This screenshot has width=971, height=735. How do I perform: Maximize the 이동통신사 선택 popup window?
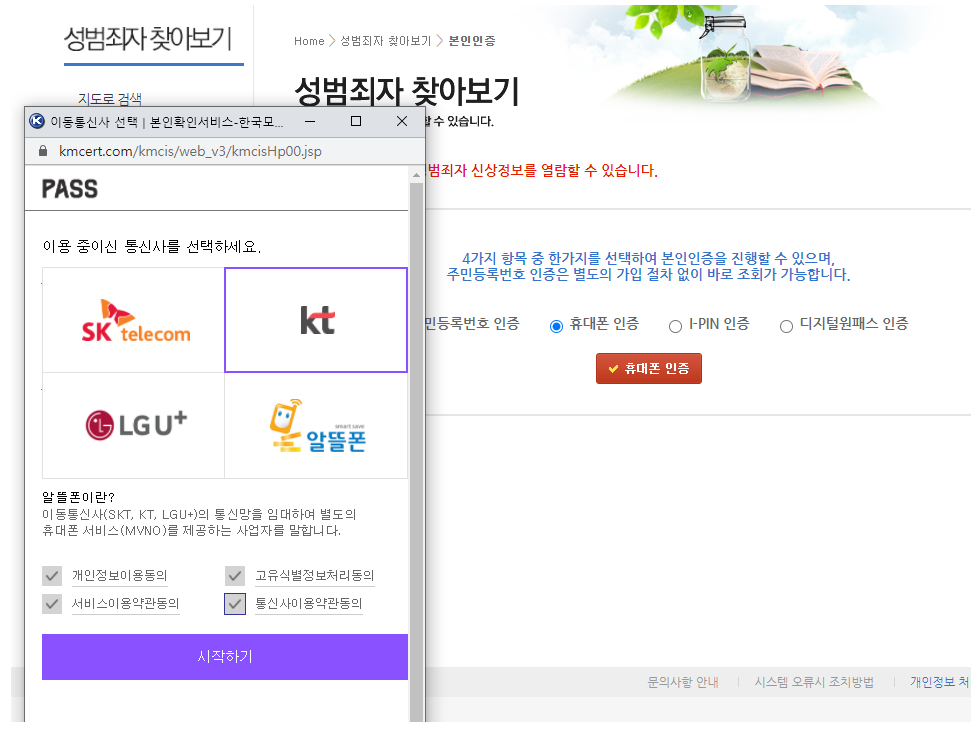point(356,121)
